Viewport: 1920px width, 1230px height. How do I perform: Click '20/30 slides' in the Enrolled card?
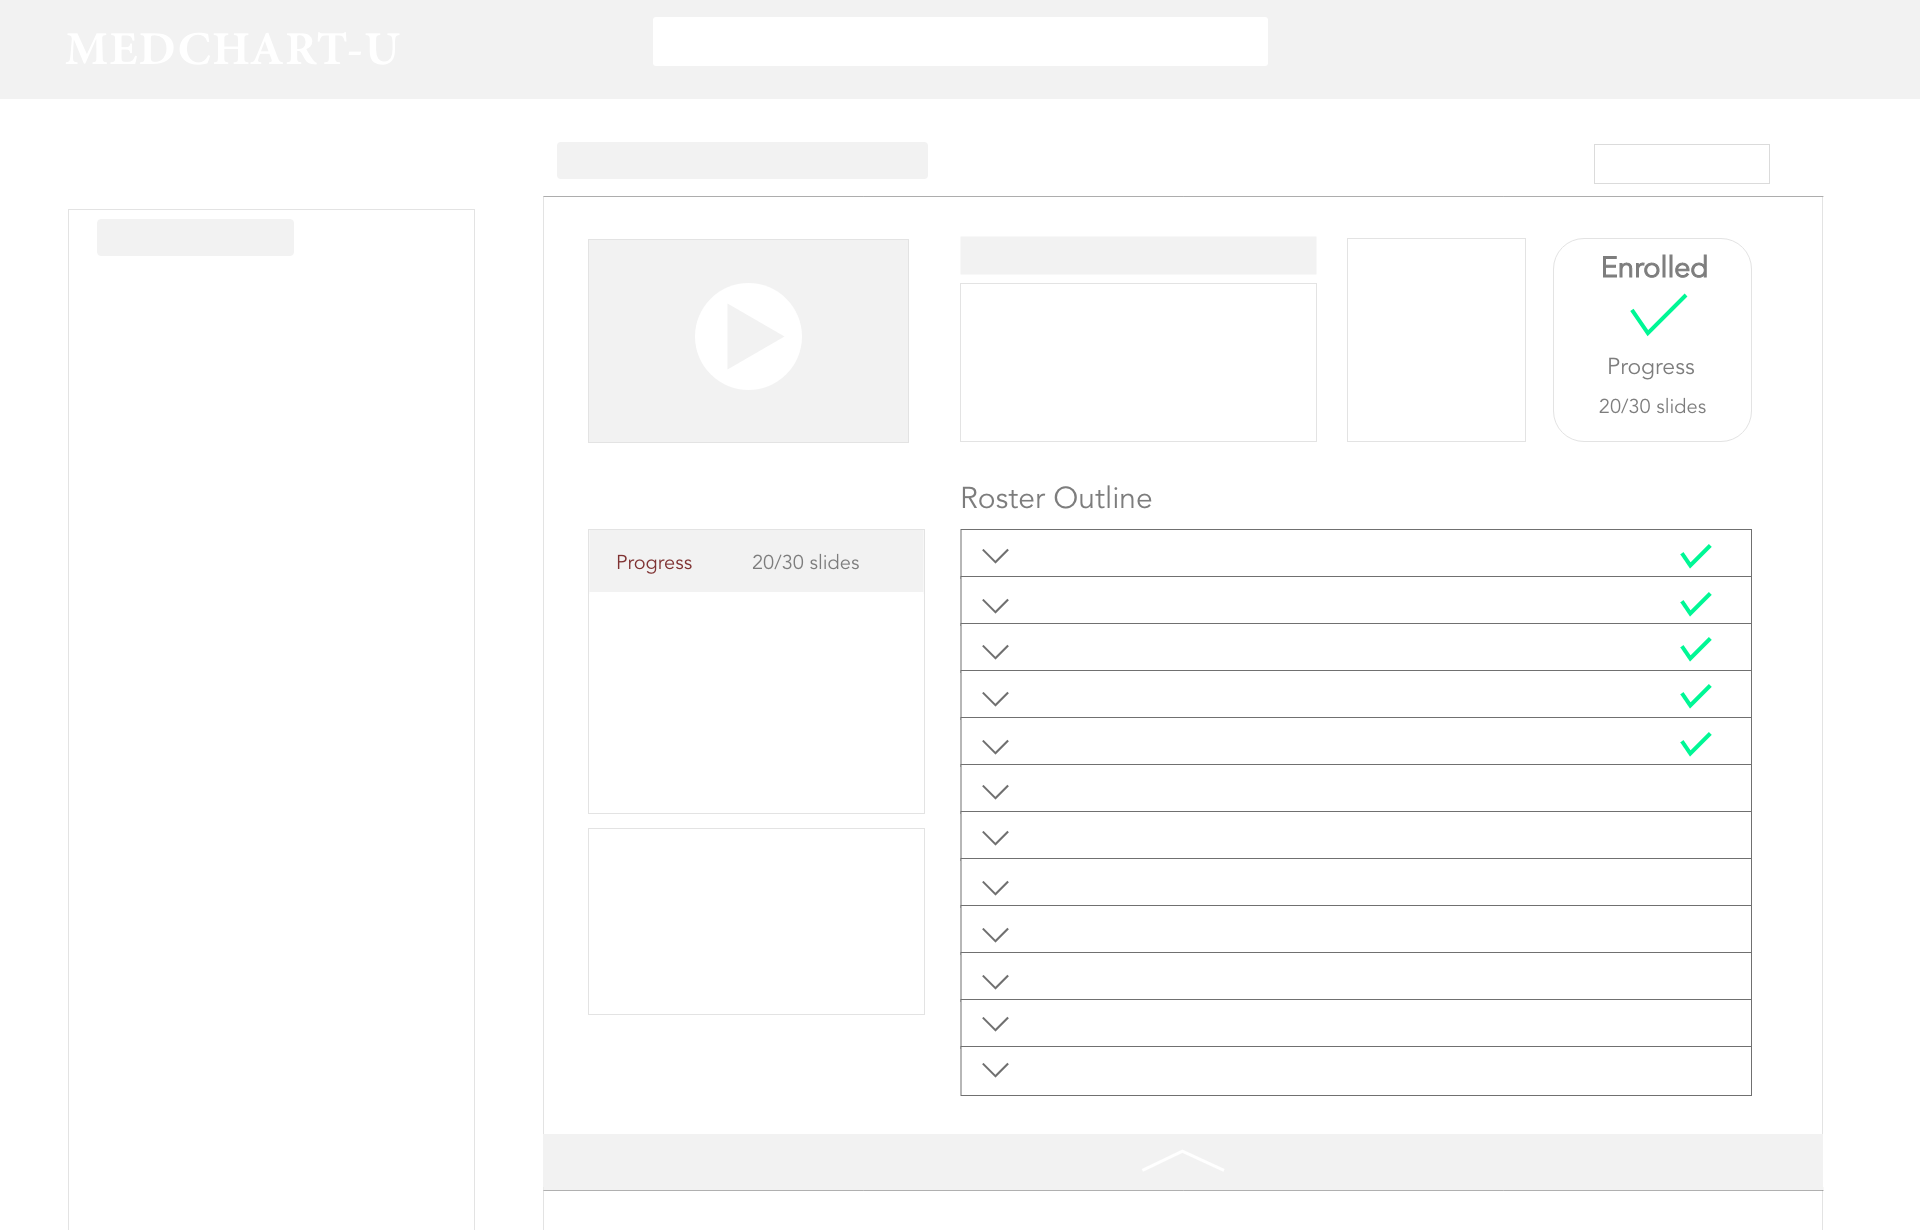(x=1652, y=406)
